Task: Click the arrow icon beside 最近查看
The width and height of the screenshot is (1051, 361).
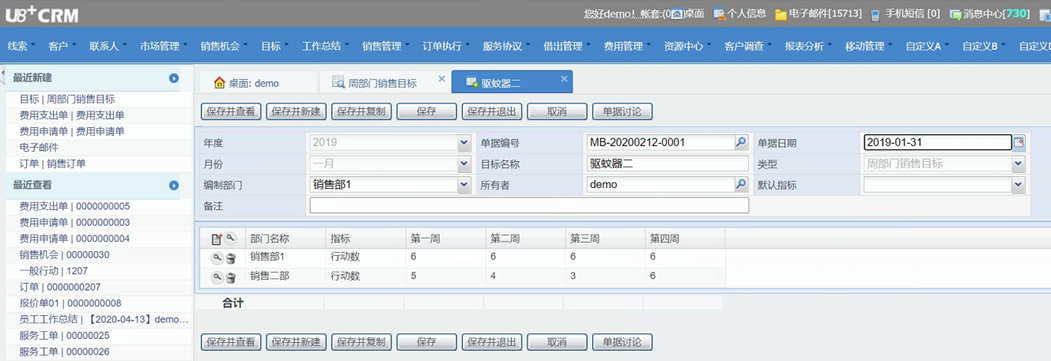Action: point(174,186)
